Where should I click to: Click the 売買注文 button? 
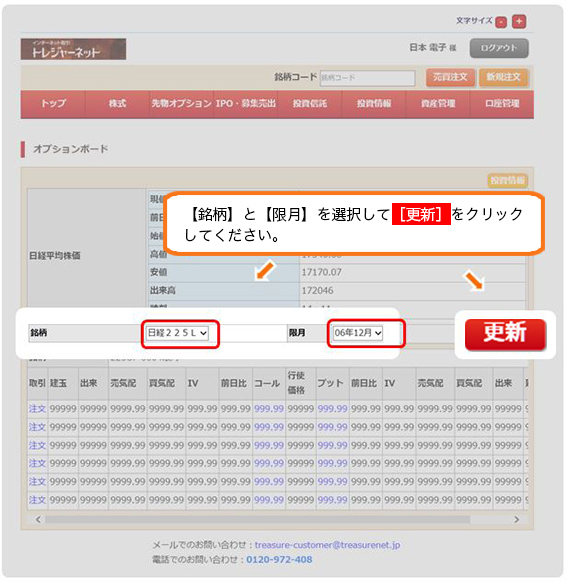(x=450, y=77)
